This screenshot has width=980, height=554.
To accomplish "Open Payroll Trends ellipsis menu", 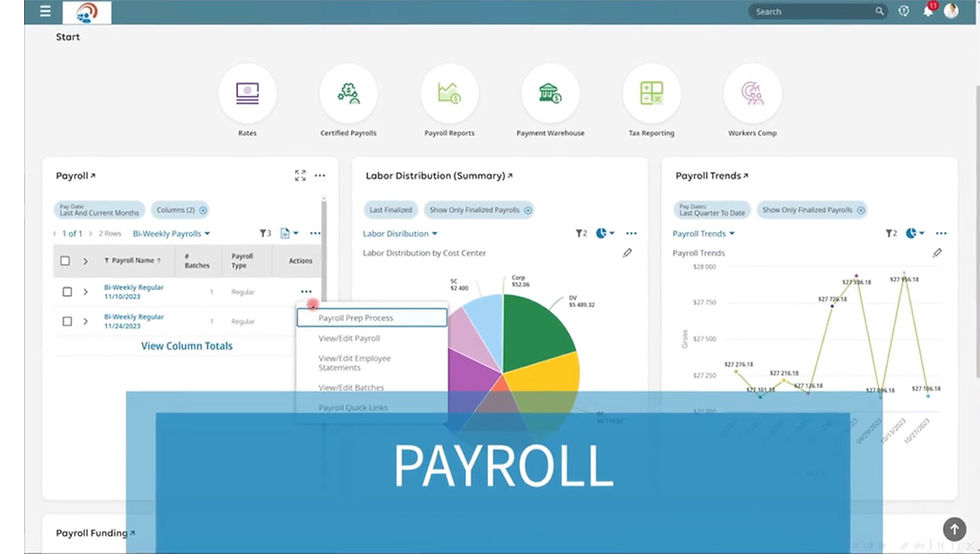I will (941, 233).
